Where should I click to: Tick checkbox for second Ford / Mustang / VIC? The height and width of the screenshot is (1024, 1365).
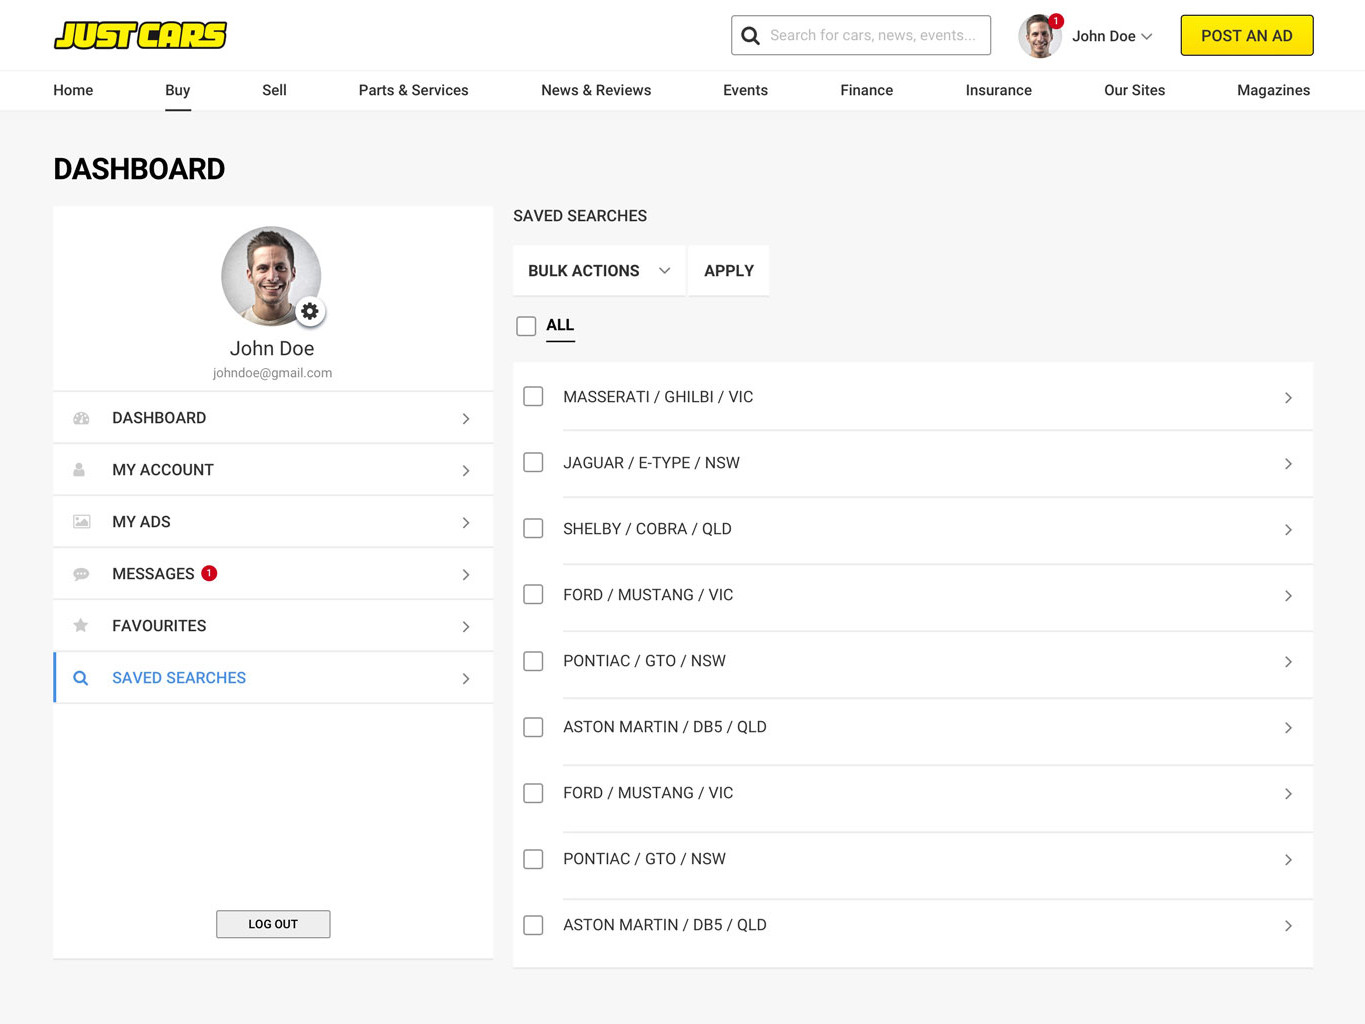[533, 793]
